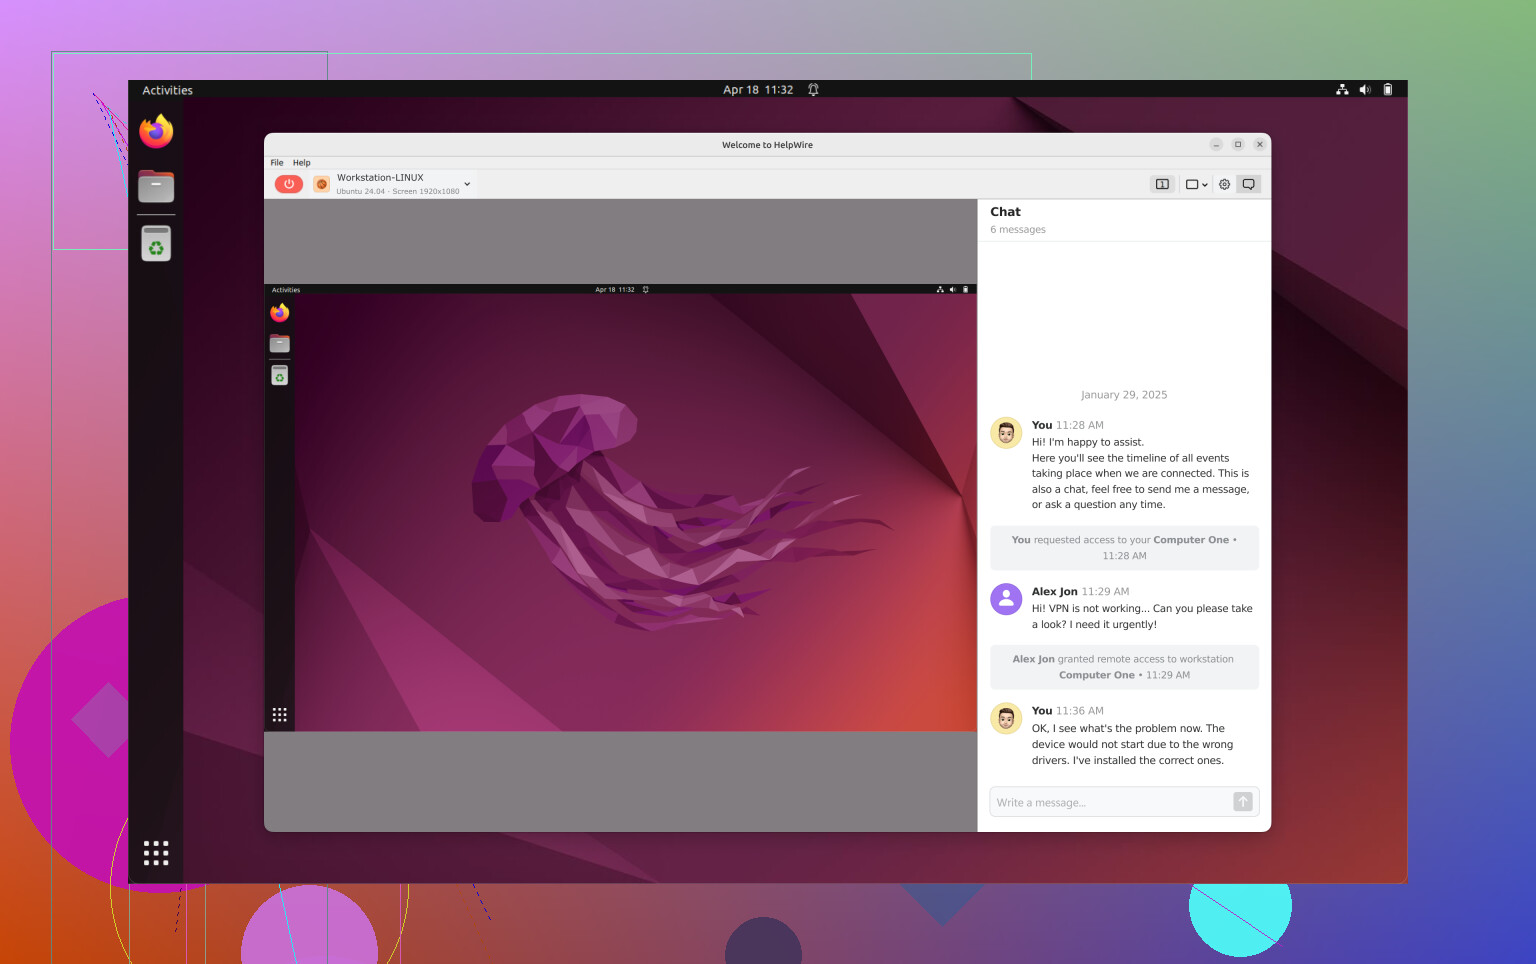This screenshot has height=964, width=1536.
Task: Click the Activities button in top bar
Action: tap(167, 90)
